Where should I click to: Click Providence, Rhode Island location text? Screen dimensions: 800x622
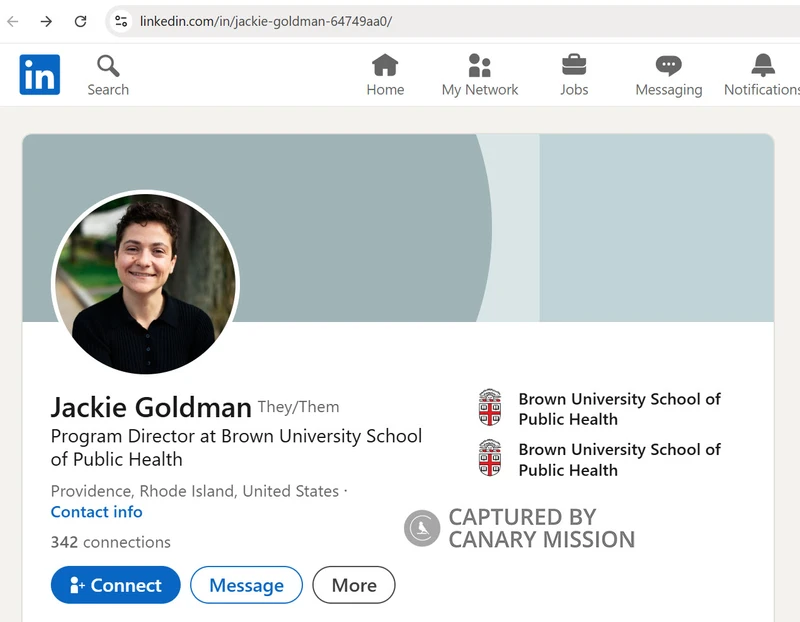coord(195,491)
